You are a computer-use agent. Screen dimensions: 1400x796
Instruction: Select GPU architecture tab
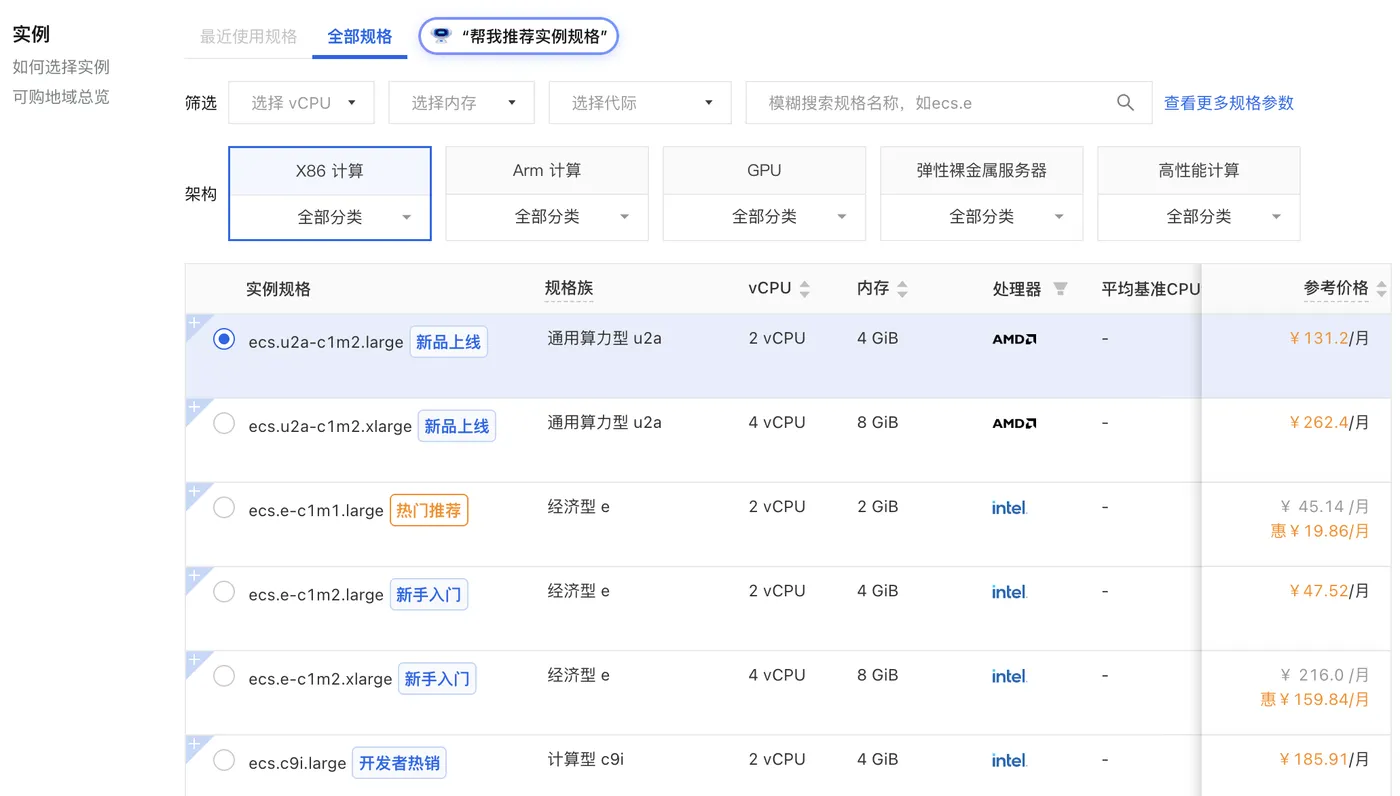[x=764, y=171]
